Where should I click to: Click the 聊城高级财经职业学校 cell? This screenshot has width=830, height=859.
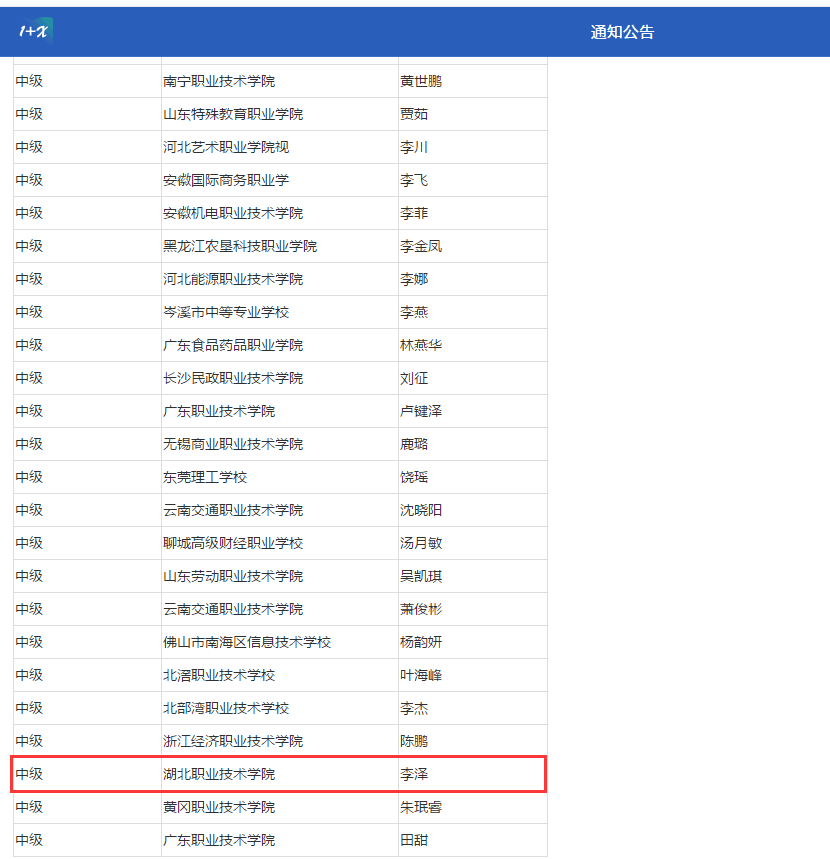click(x=233, y=543)
